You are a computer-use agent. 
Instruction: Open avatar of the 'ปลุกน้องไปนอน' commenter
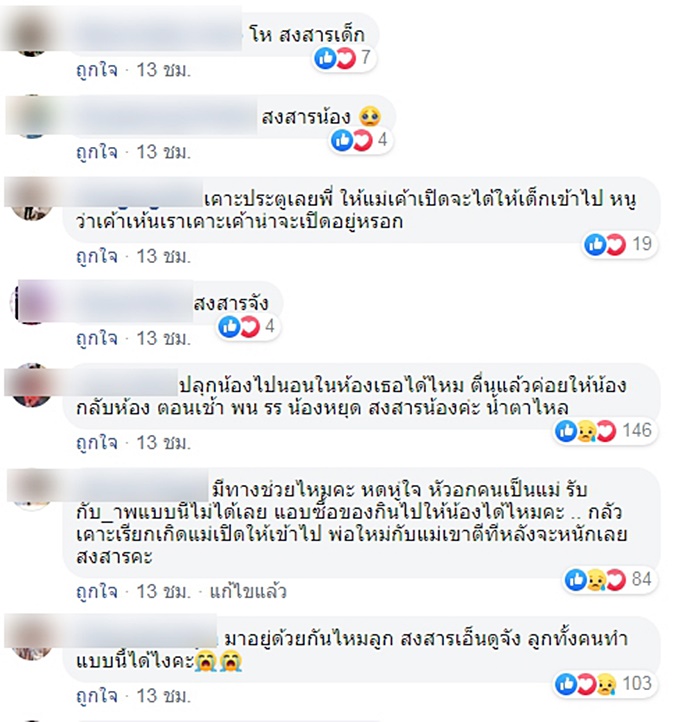pyautogui.click(x=31, y=385)
